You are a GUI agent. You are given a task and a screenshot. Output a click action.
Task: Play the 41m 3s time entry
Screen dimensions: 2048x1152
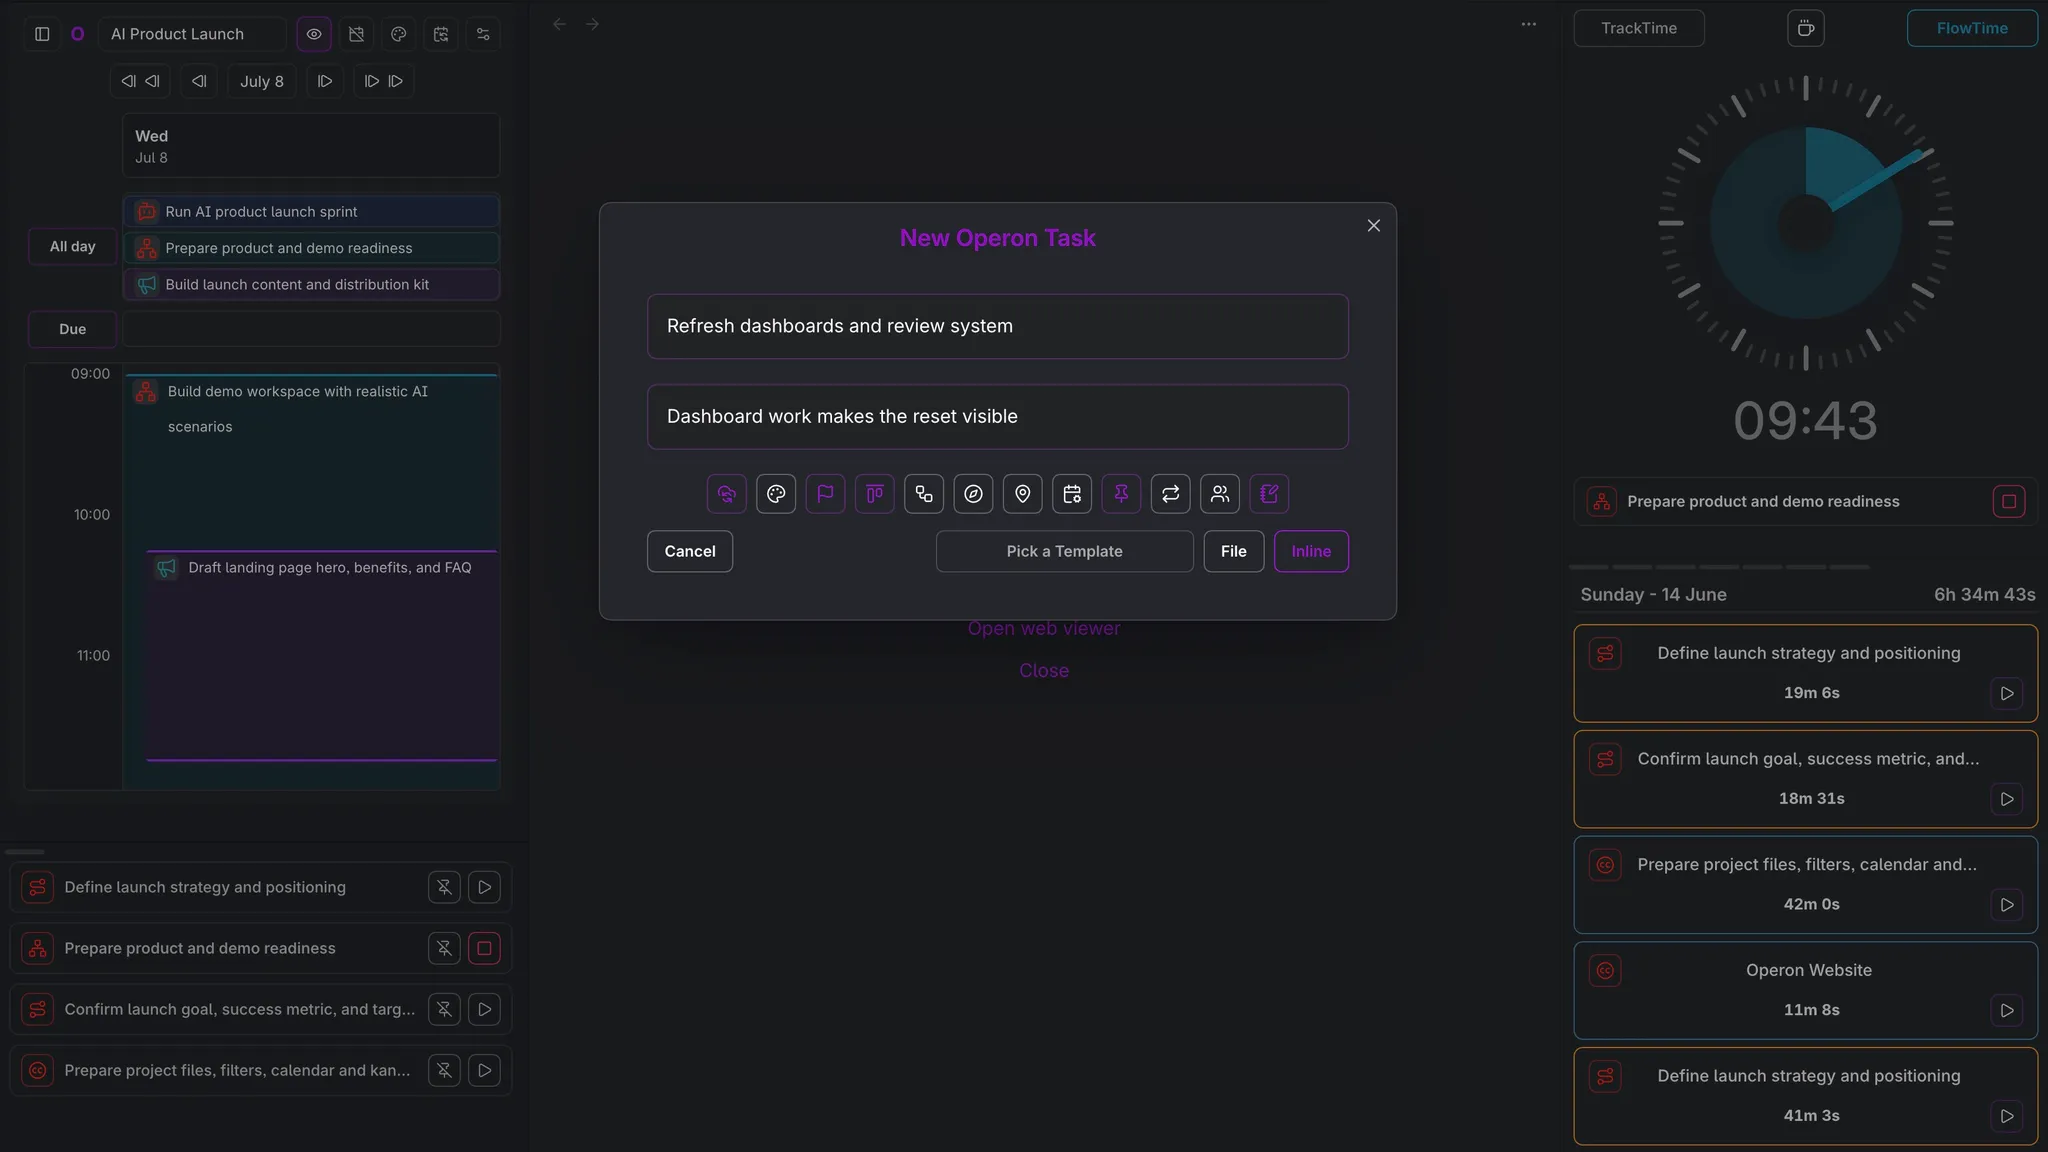(2007, 1116)
